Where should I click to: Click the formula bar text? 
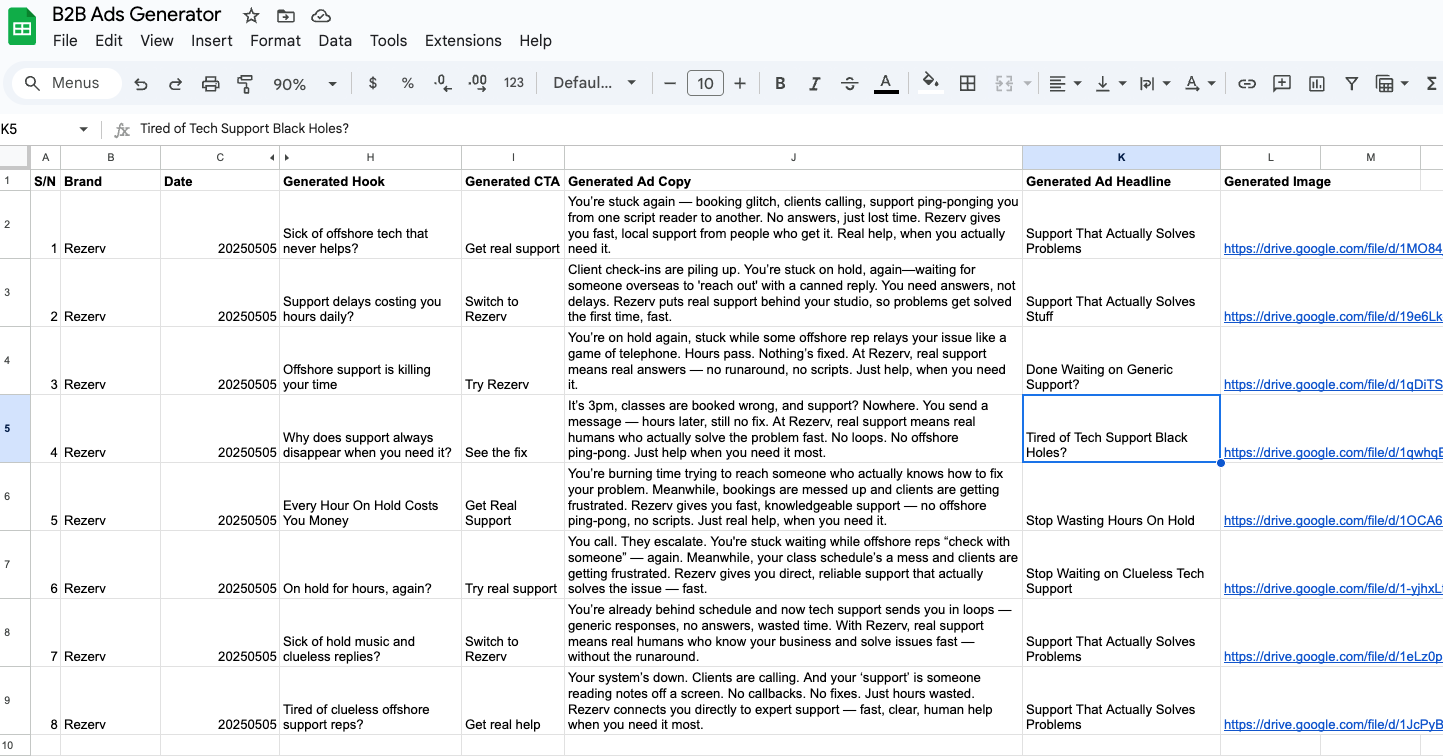point(244,129)
